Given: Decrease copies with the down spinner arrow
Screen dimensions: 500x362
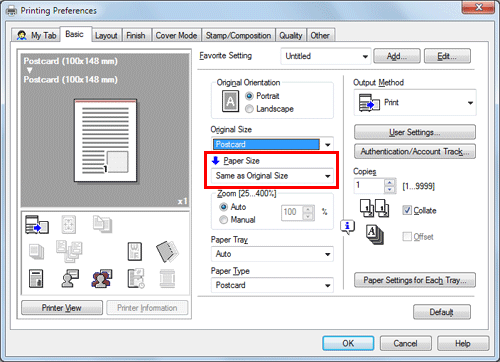Looking at the screenshot, I should point(389,190).
